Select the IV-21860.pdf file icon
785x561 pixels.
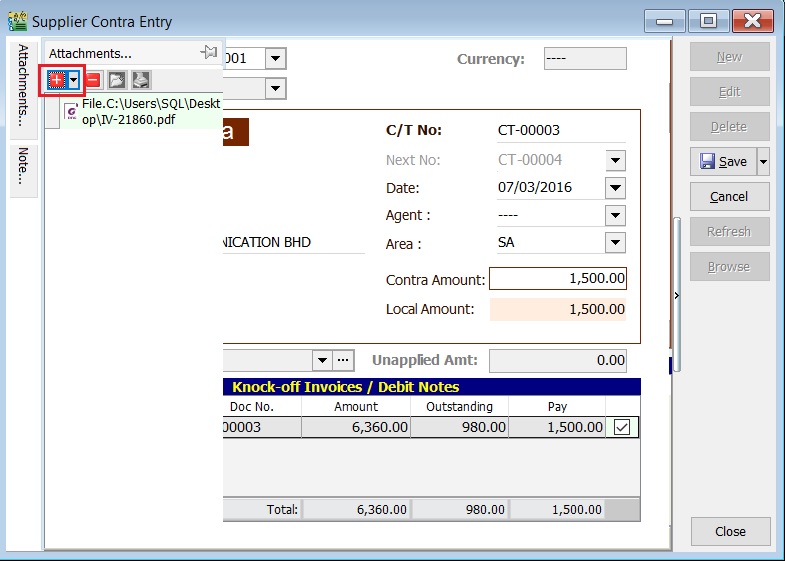(71, 111)
